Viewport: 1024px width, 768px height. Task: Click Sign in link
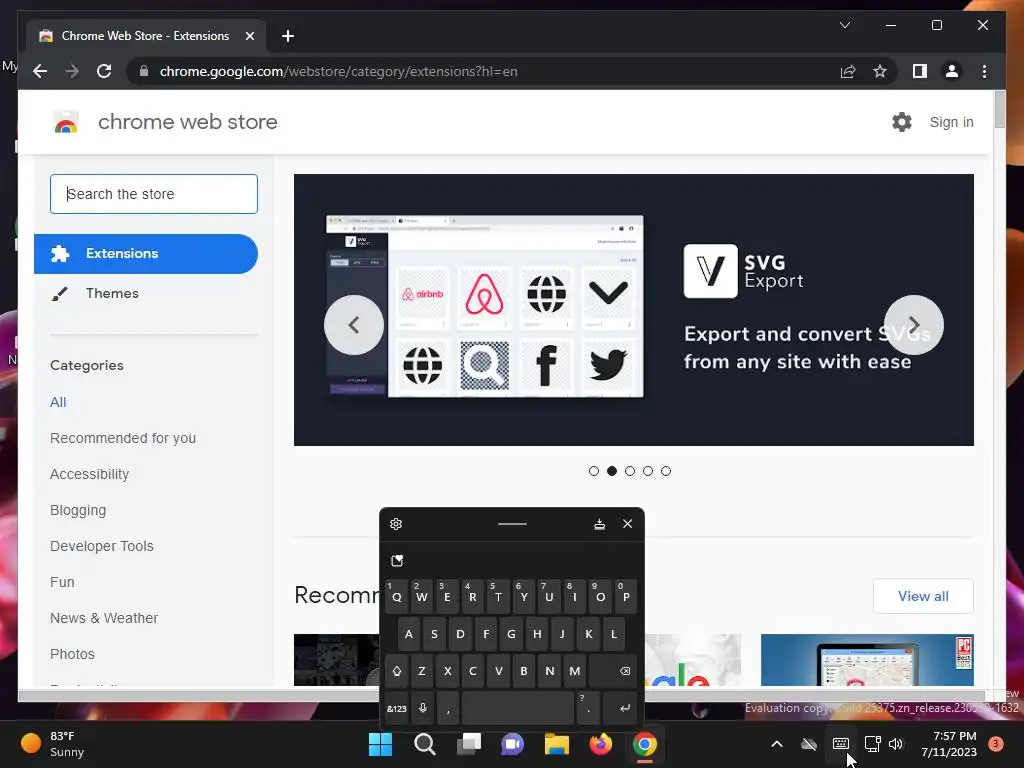click(952, 122)
